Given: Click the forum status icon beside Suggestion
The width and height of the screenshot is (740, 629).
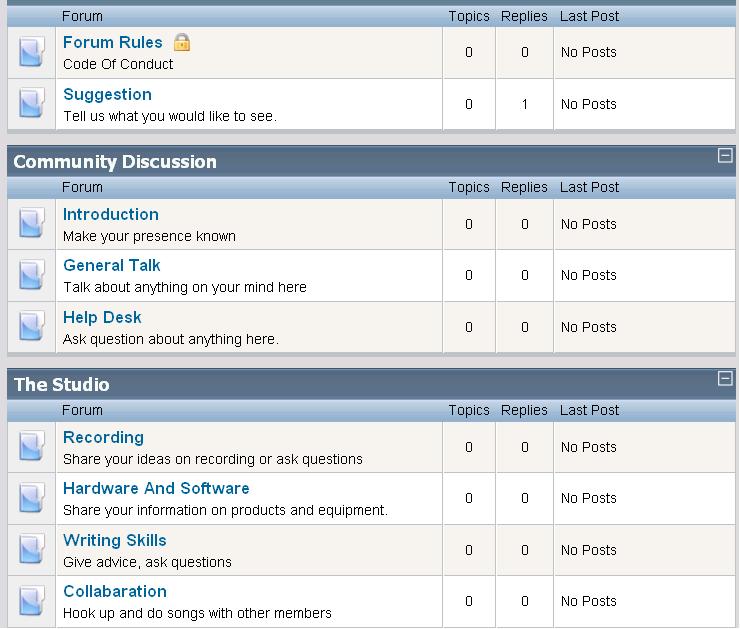Looking at the screenshot, I should tap(32, 104).
